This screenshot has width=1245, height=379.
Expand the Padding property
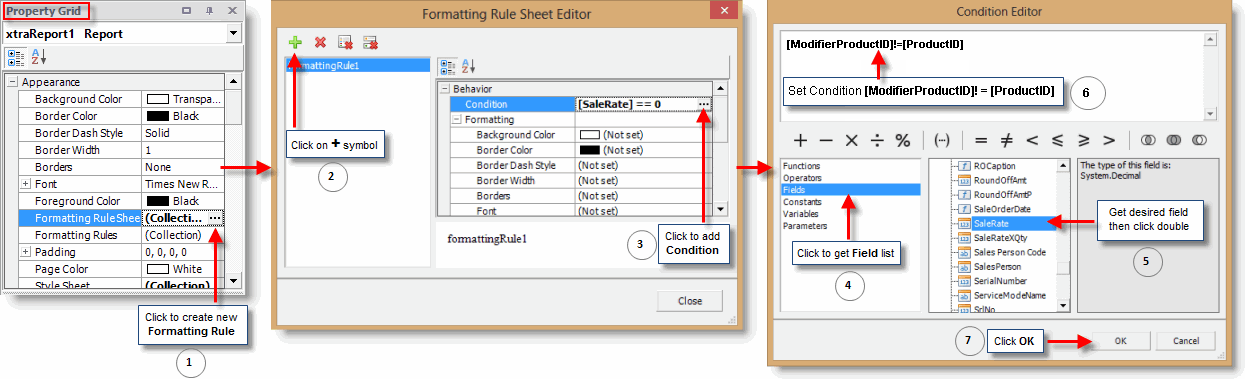[25, 252]
